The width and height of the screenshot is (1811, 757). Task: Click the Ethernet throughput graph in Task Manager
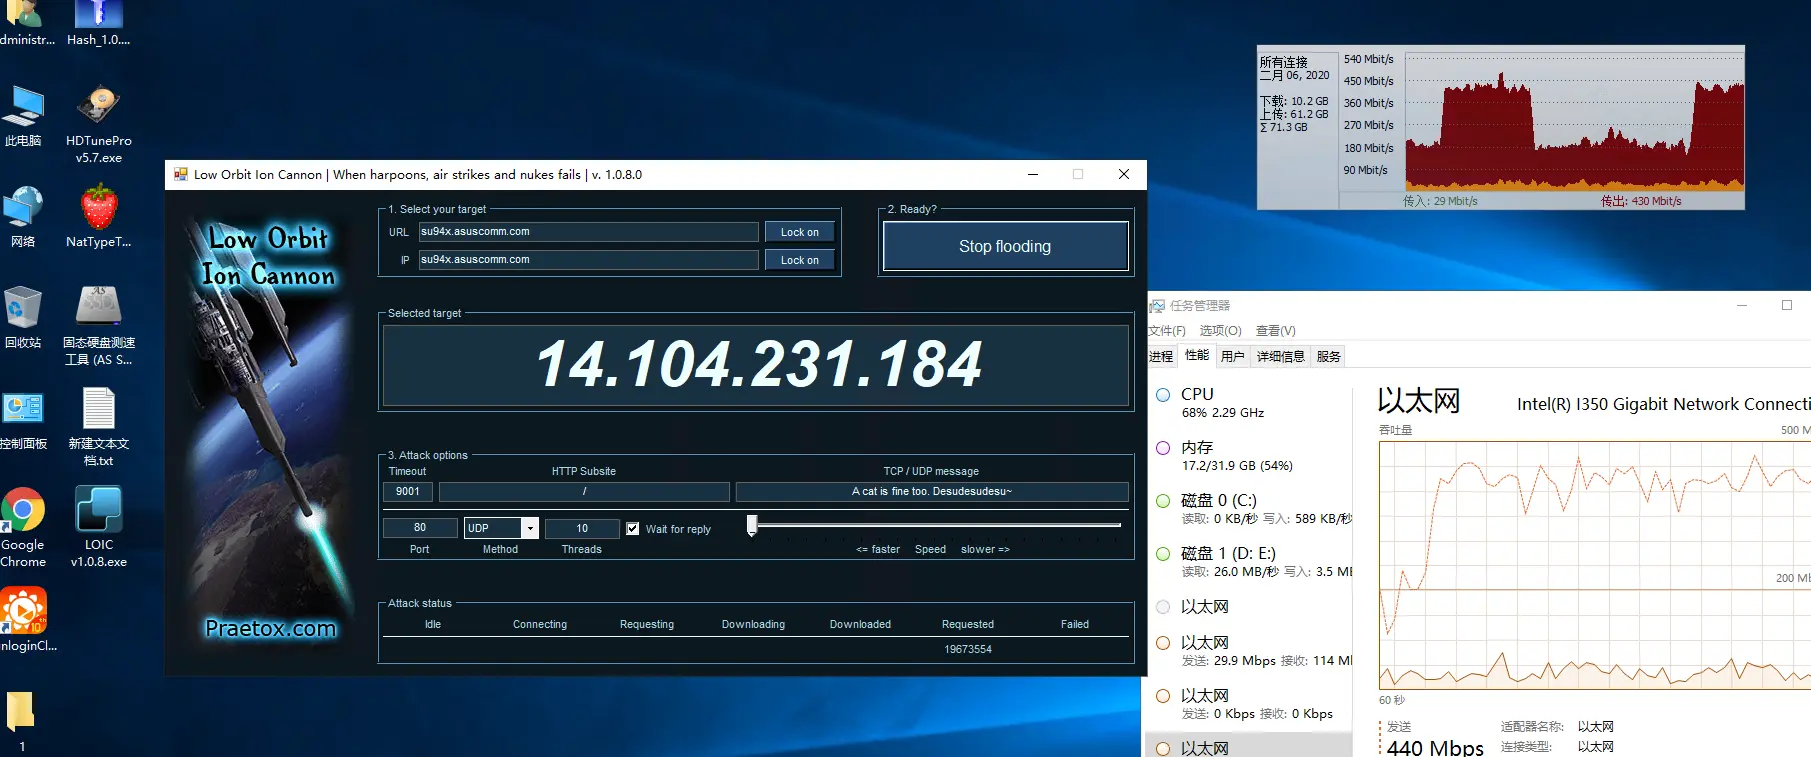[x=1595, y=565]
